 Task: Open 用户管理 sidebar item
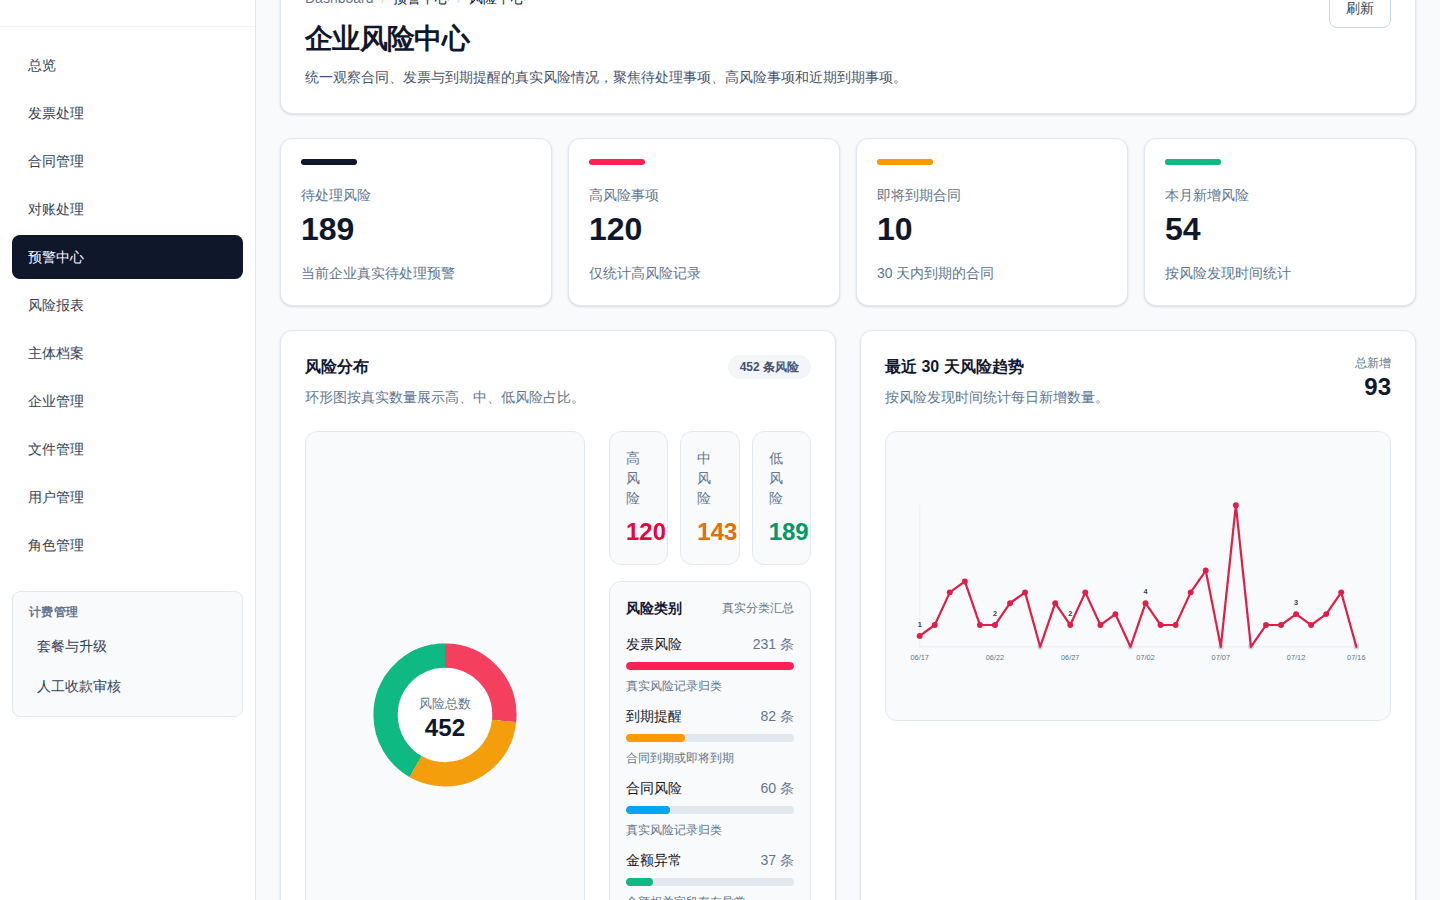pyautogui.click(x=127, y=497)
